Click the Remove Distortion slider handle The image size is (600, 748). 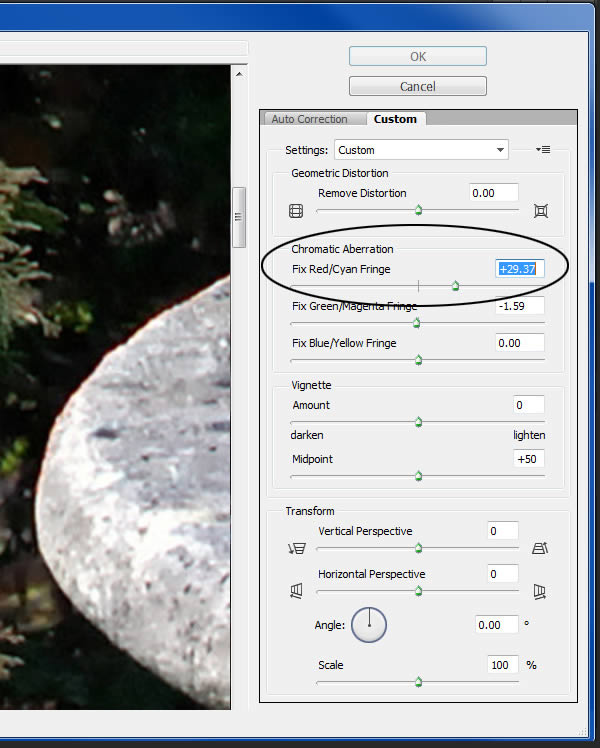pyautogui.click(x=418, y=210)
